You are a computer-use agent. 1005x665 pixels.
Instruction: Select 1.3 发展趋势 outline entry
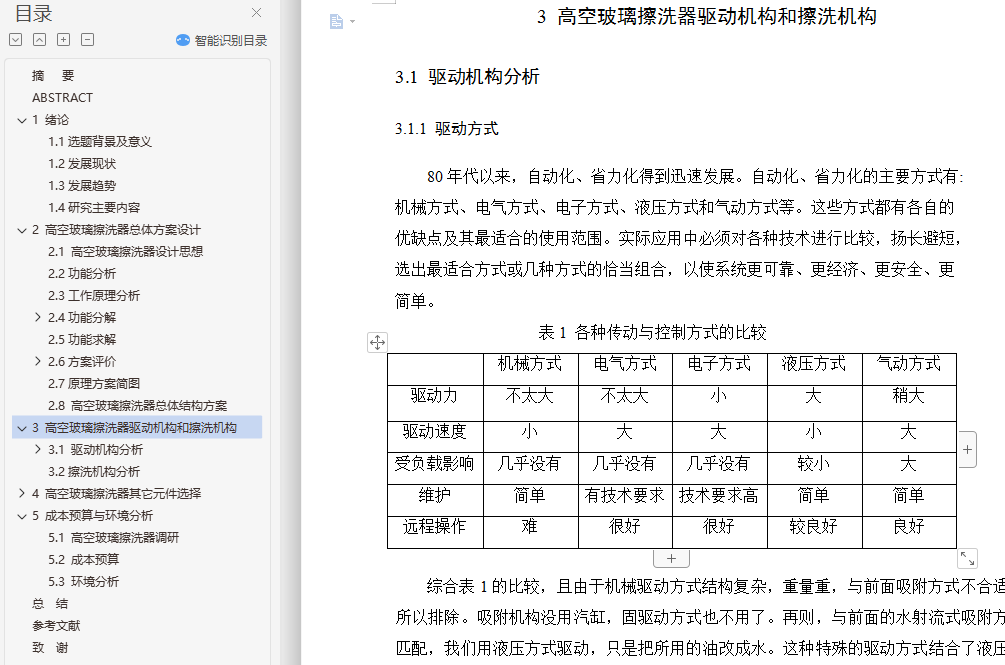[82, 186]
